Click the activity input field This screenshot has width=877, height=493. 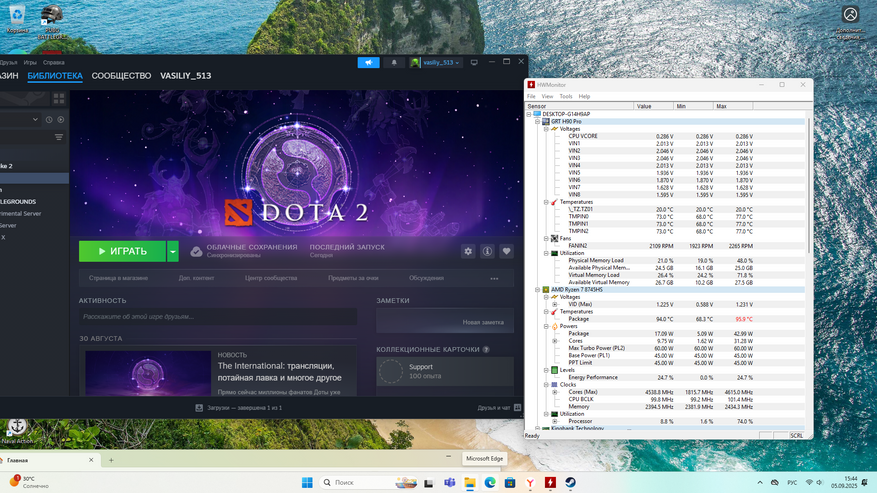(x=217, y=317)
